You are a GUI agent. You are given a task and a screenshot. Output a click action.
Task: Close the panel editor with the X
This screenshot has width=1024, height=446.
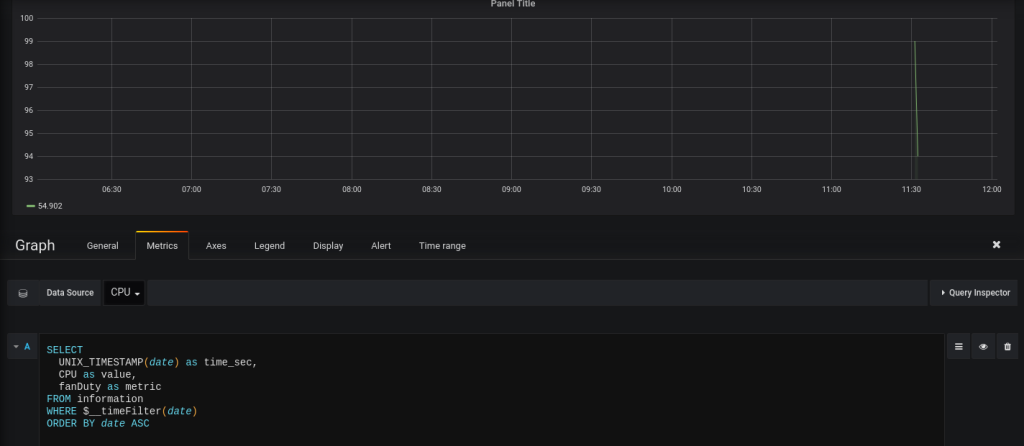point(996,245)
